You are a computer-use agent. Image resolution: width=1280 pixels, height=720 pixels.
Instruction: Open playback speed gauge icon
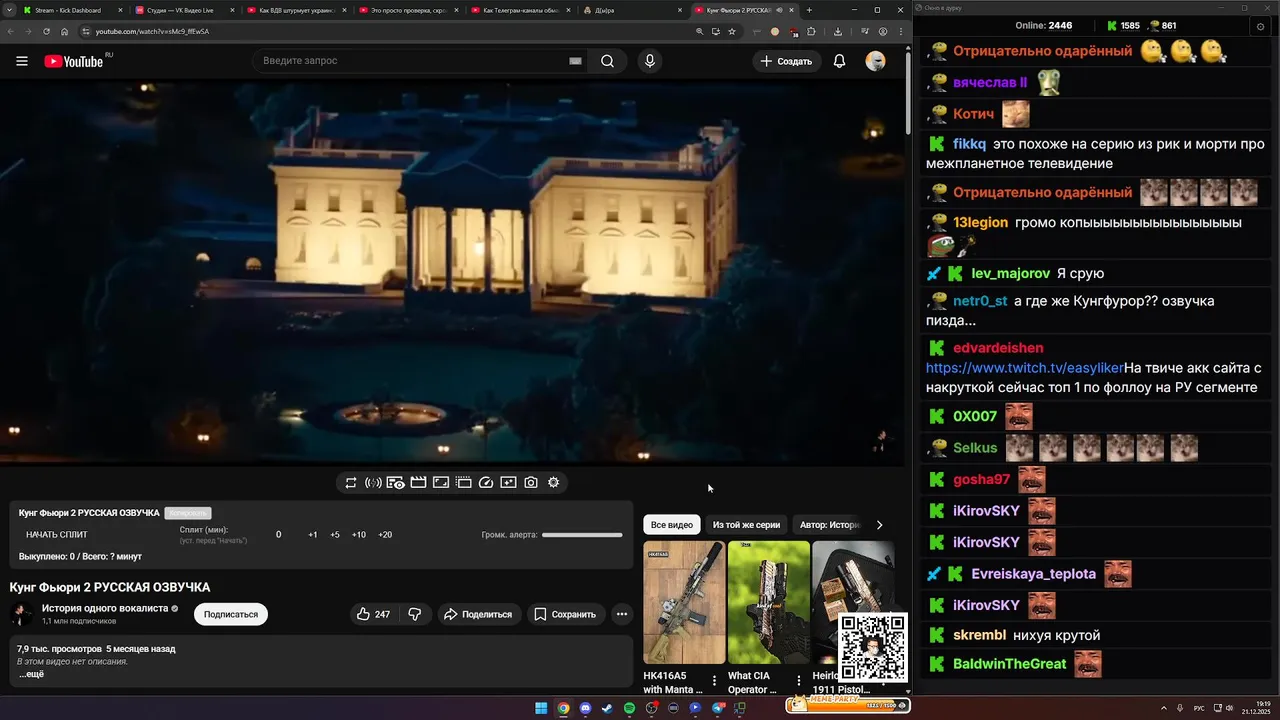[x=486, y=482]
